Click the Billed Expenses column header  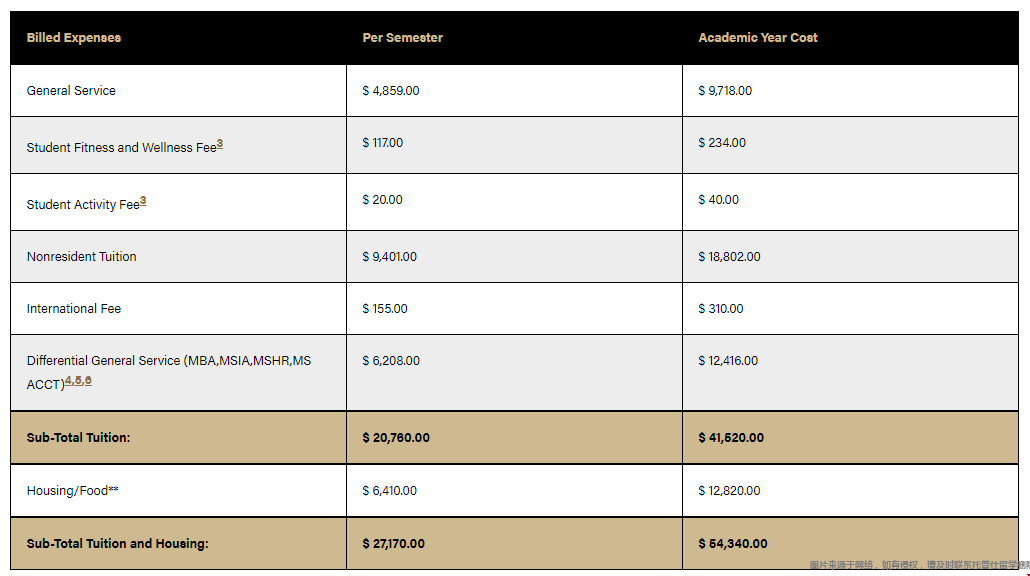pos(74,37)
